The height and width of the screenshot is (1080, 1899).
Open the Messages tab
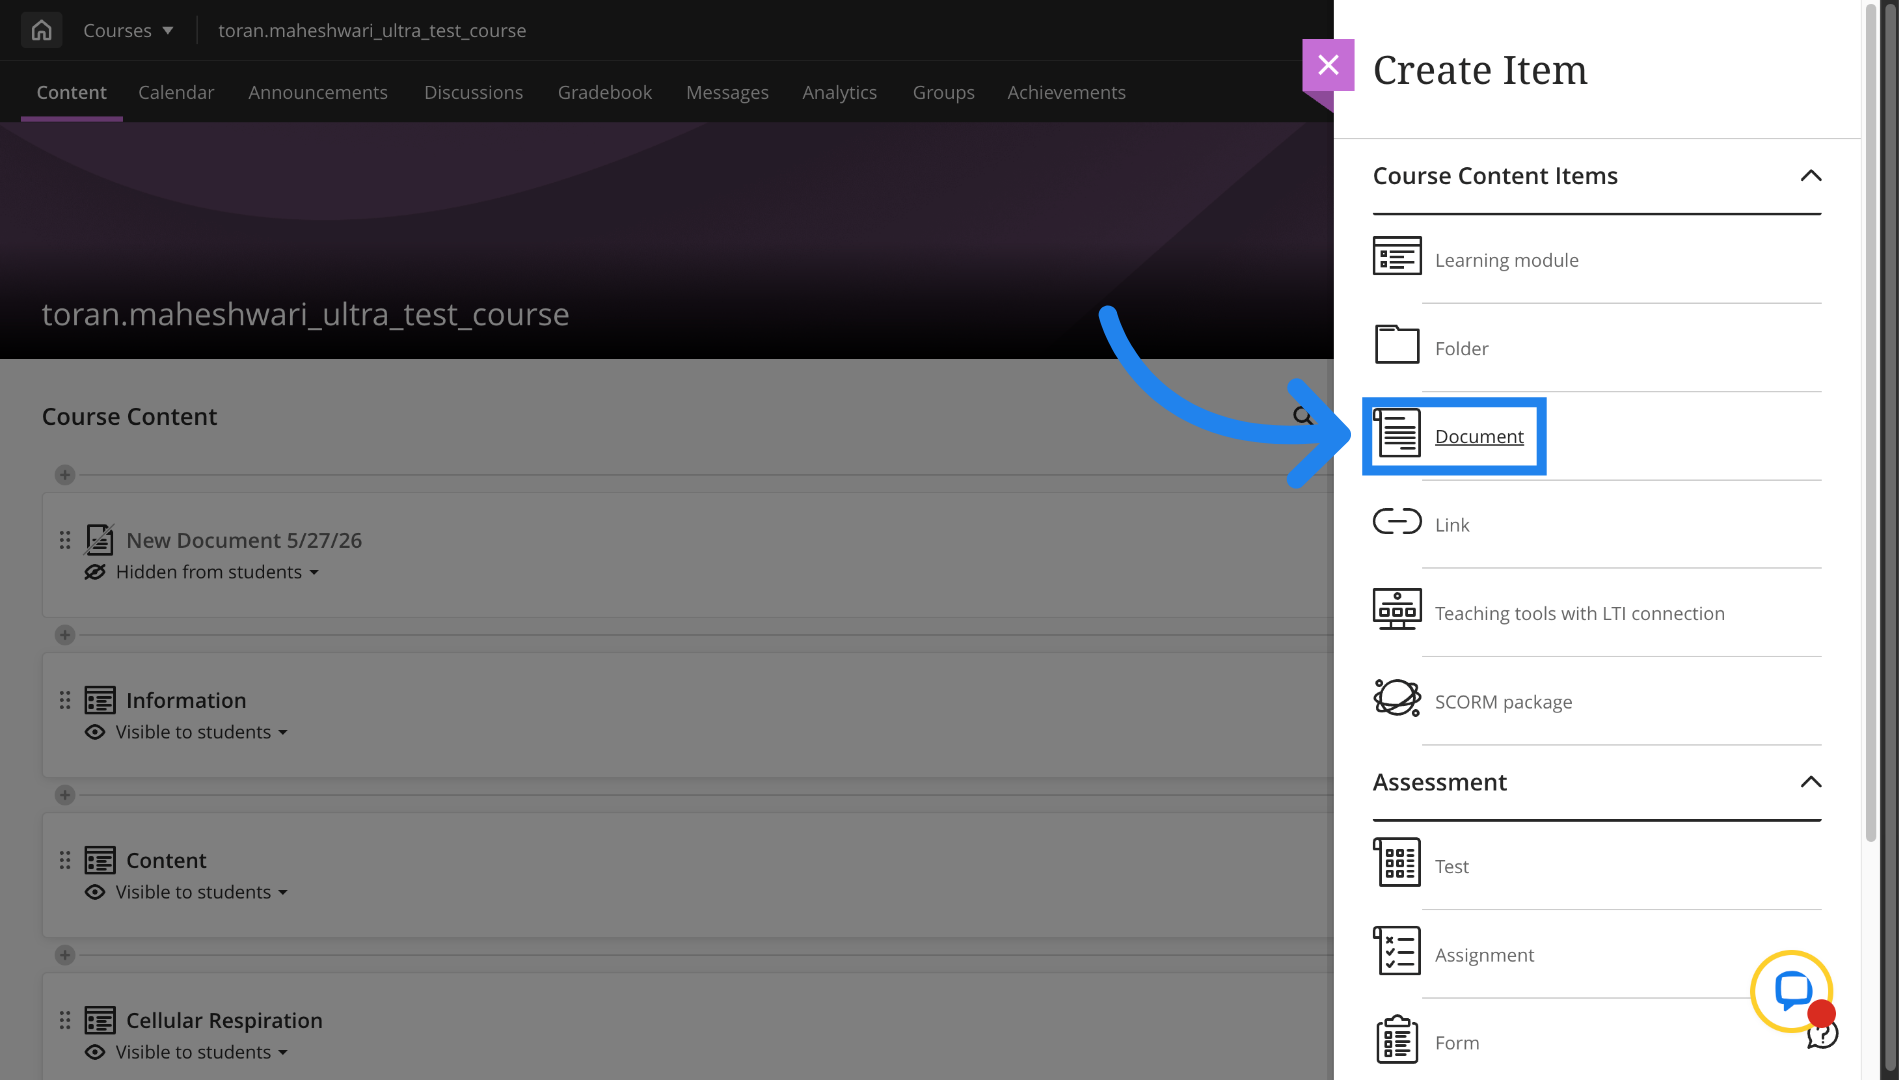point(727,92)
